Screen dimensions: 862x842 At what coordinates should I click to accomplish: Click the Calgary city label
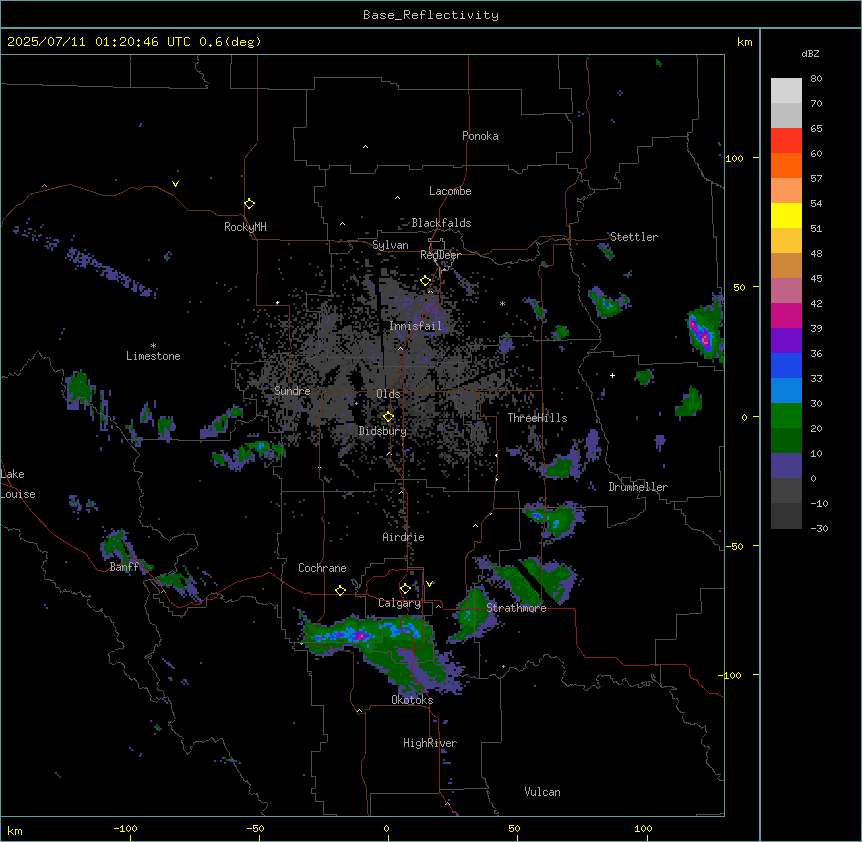tap(399, 603)
